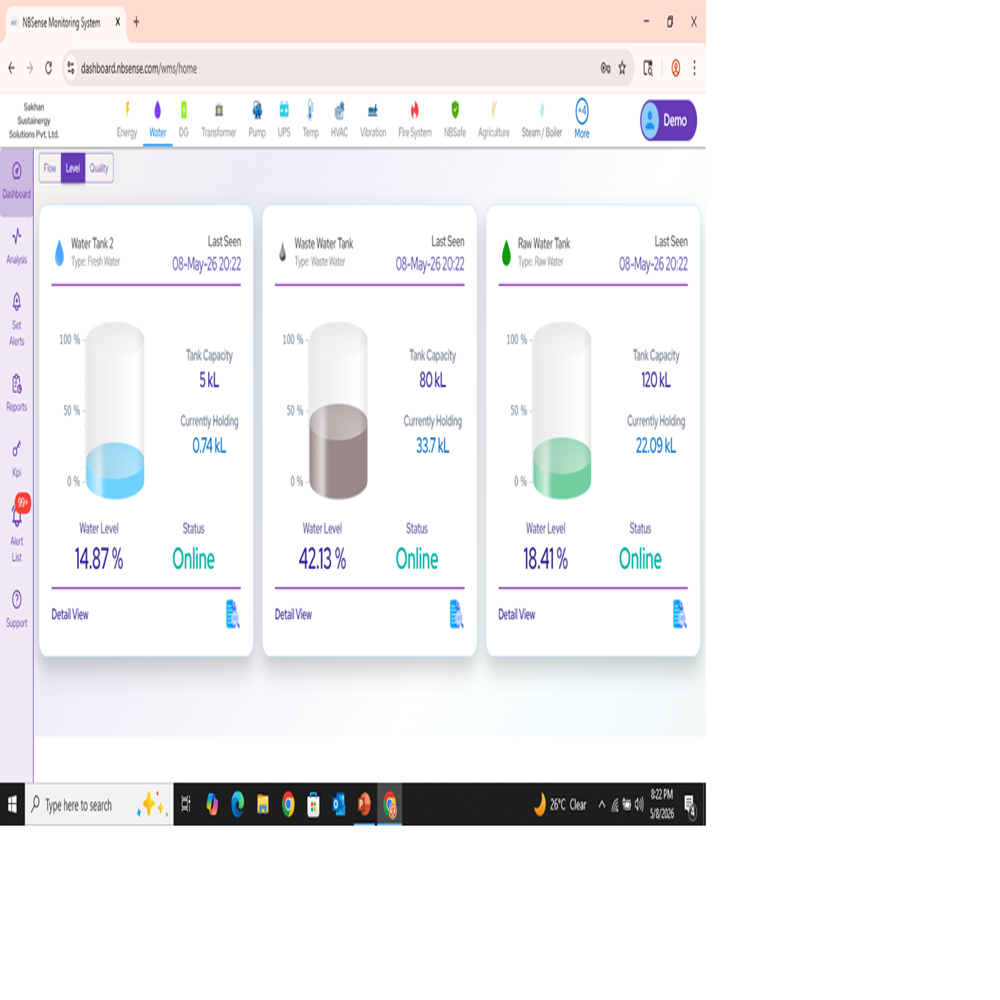Click the Water Tank 2 level cylinder
Viewport: 1000px width, 1000px height.
115,410
